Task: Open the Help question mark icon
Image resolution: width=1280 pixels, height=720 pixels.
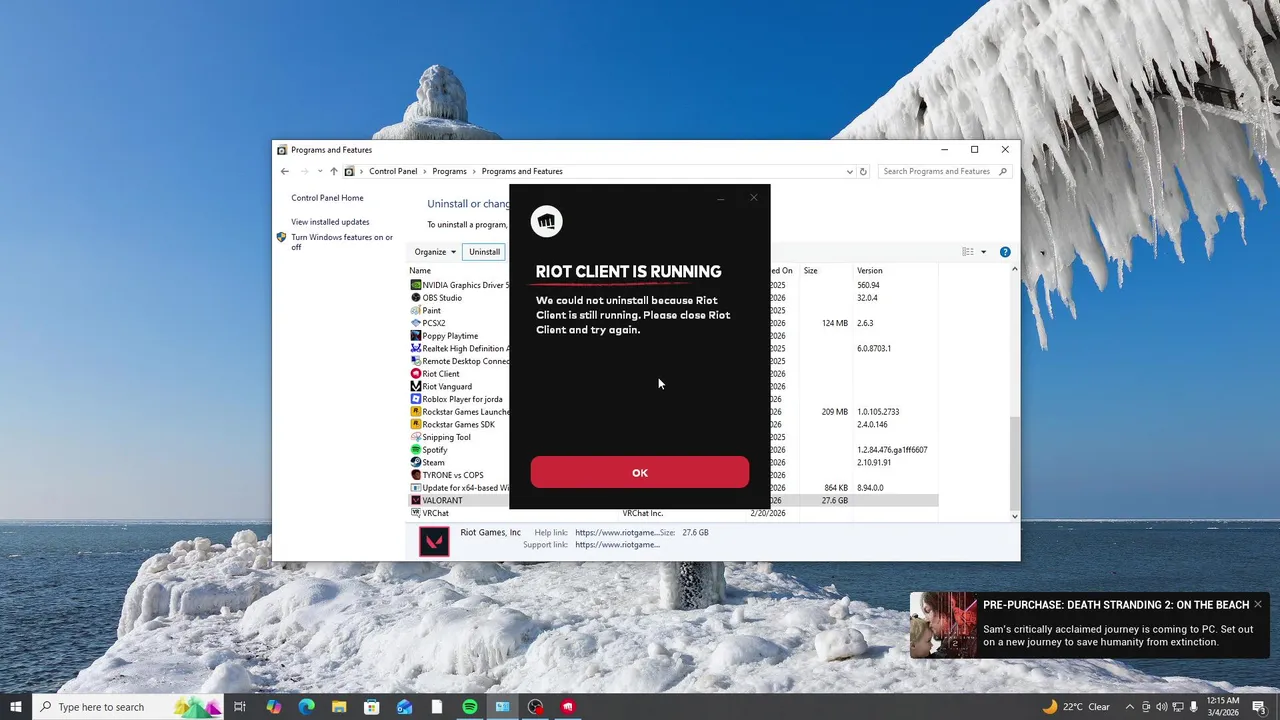Action: (x=1005, y=252)
